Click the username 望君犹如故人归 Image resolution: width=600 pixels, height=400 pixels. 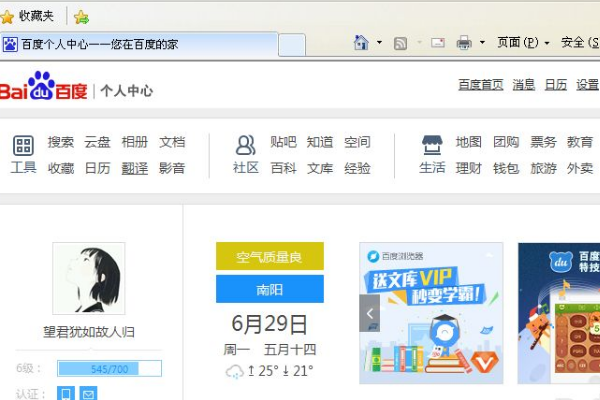click(89, 332)
